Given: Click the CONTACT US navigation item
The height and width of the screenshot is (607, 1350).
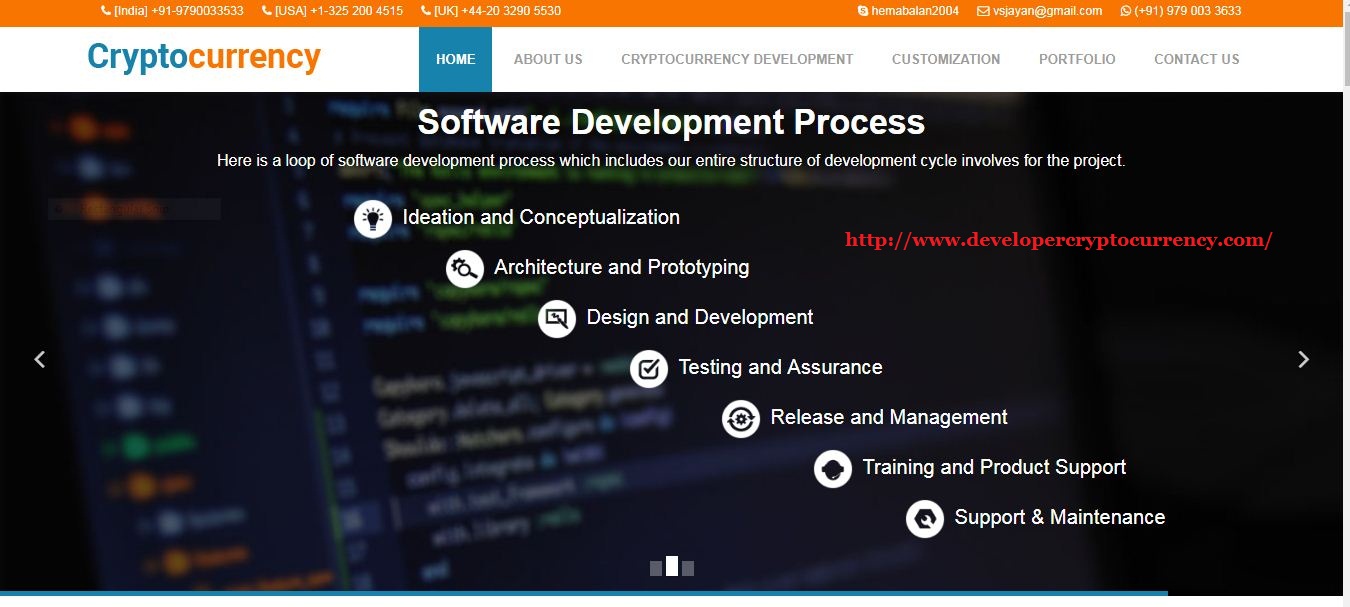Looking at the screenshot, I should (x=1196, y=59).
